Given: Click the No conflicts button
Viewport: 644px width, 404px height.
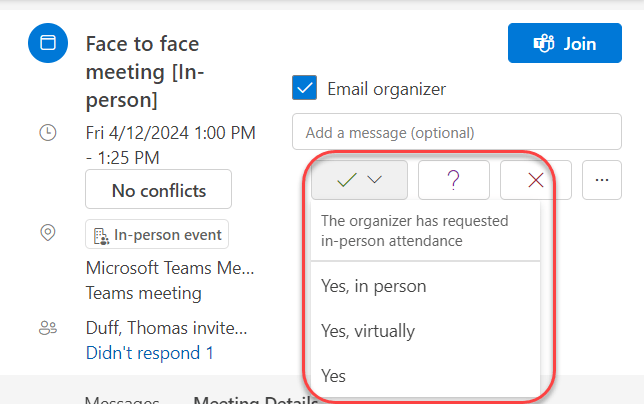Looking at the screenshot, I should point(158,190).
